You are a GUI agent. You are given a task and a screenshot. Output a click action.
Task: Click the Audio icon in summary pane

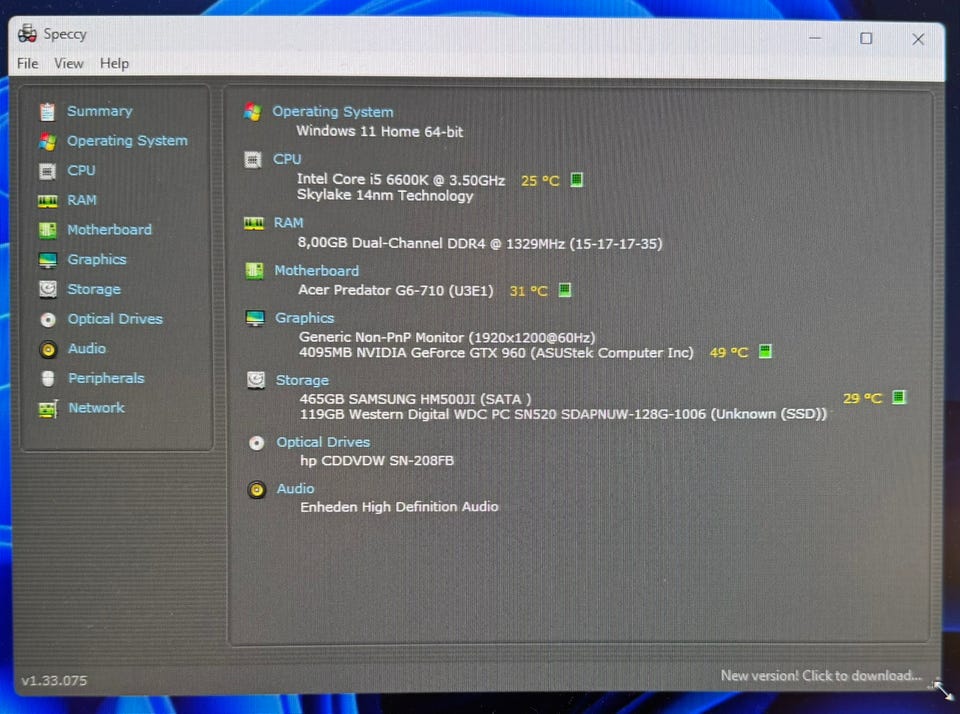click(257, 489)
